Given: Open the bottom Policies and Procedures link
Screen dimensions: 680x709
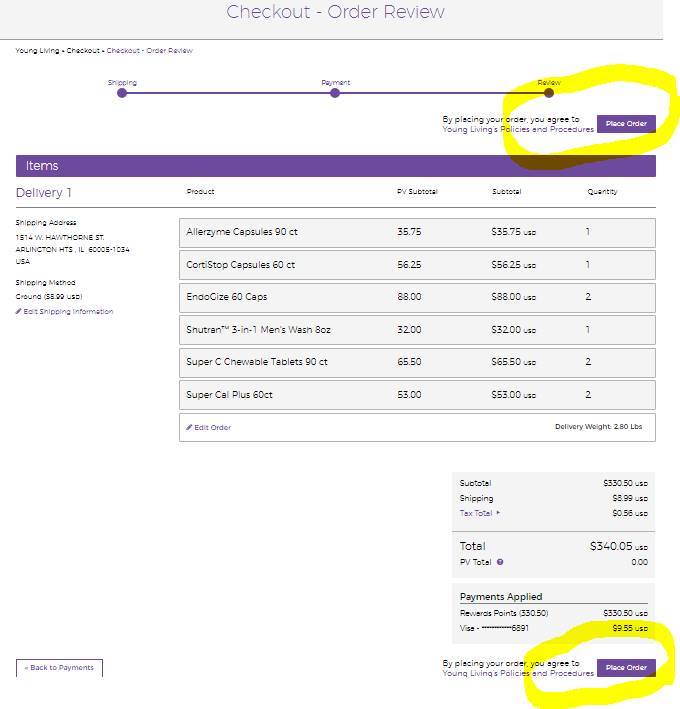Looking at the screenshot, I should pyautogui.click(x=518, y=673).
